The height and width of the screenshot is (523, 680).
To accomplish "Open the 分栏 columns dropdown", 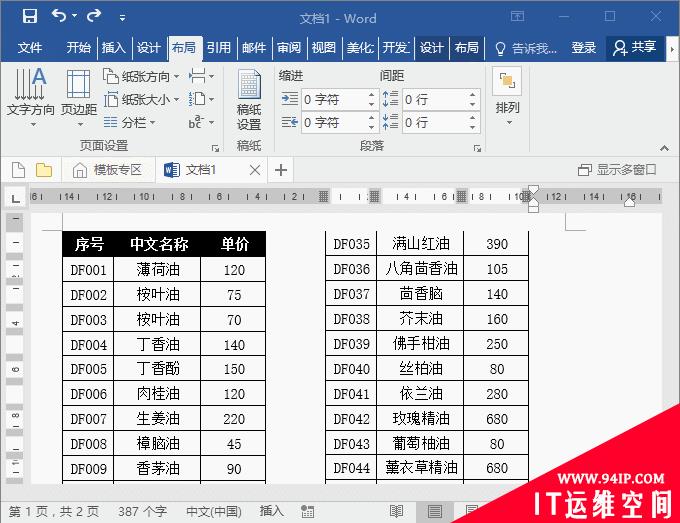I will pyautogui.click(x=130, y=123).
